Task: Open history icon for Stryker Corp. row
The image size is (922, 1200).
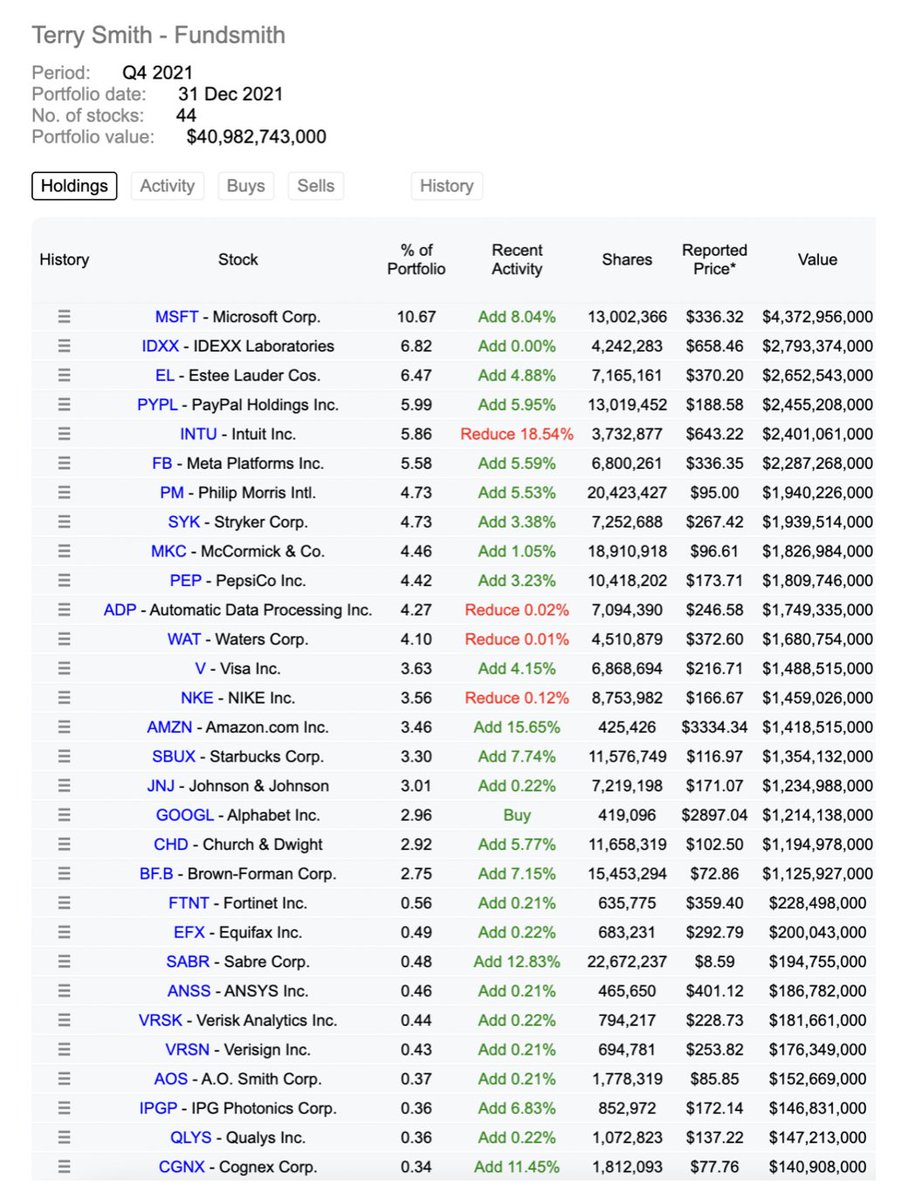Action: 64,522
